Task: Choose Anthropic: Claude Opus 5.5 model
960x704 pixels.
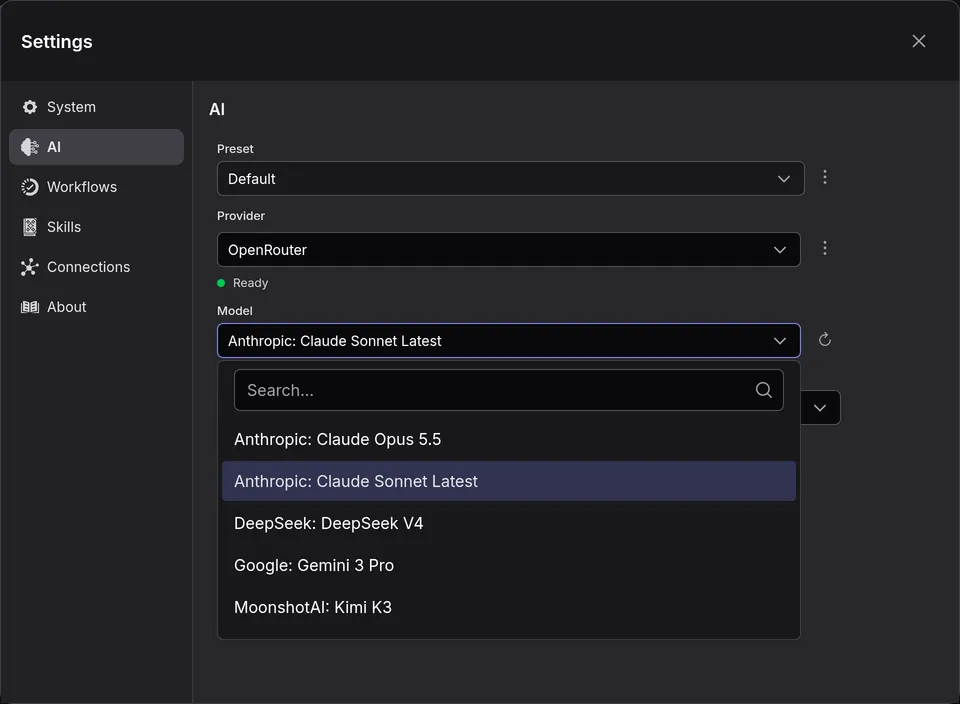Action: pos(509,440)
